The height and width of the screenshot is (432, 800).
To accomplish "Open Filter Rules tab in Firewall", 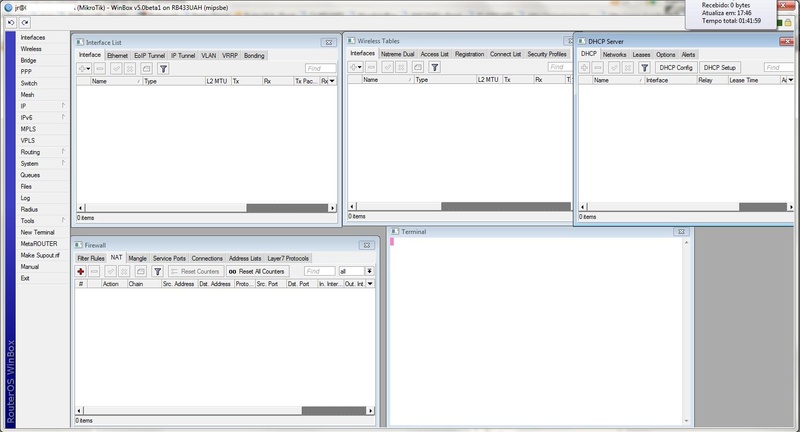I will 91,259.
